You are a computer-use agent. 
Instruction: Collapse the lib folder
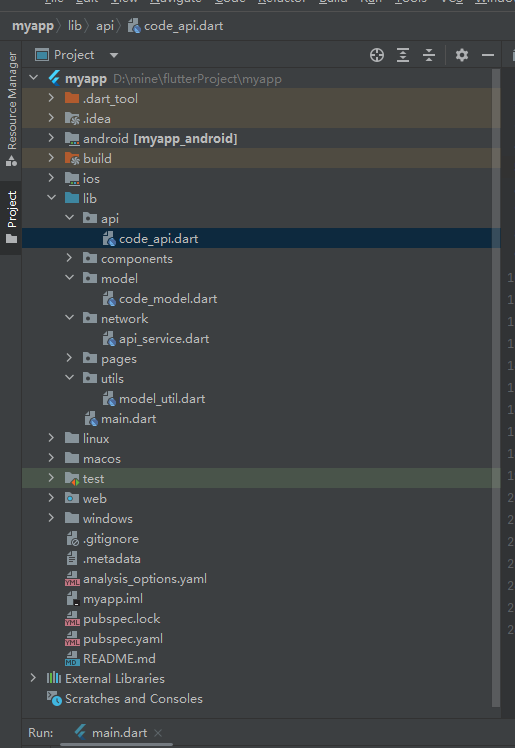tap(52, 197)
